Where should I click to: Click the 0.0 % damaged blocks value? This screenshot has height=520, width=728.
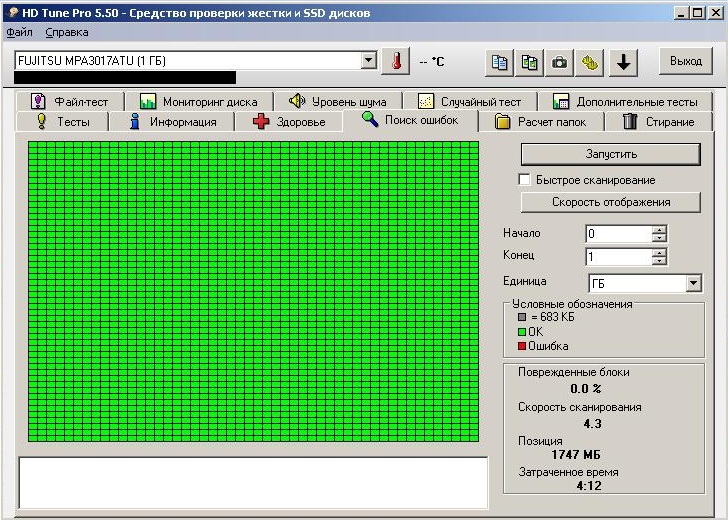(585, 389)
